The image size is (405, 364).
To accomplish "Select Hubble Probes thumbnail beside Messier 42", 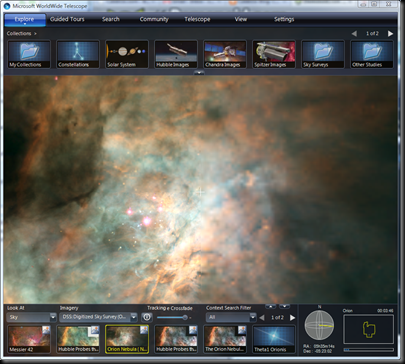I will [78, 339].
